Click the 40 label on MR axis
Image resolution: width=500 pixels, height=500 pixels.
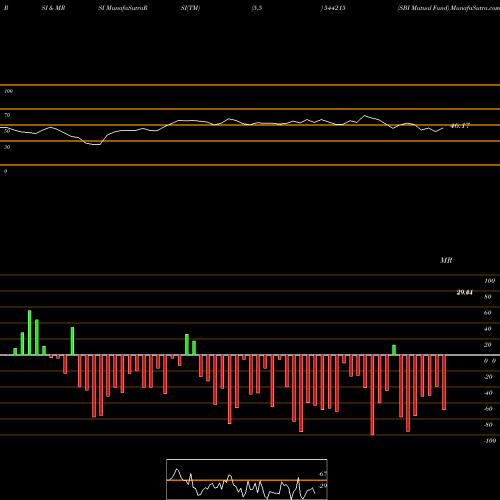(x=488, y=329)
